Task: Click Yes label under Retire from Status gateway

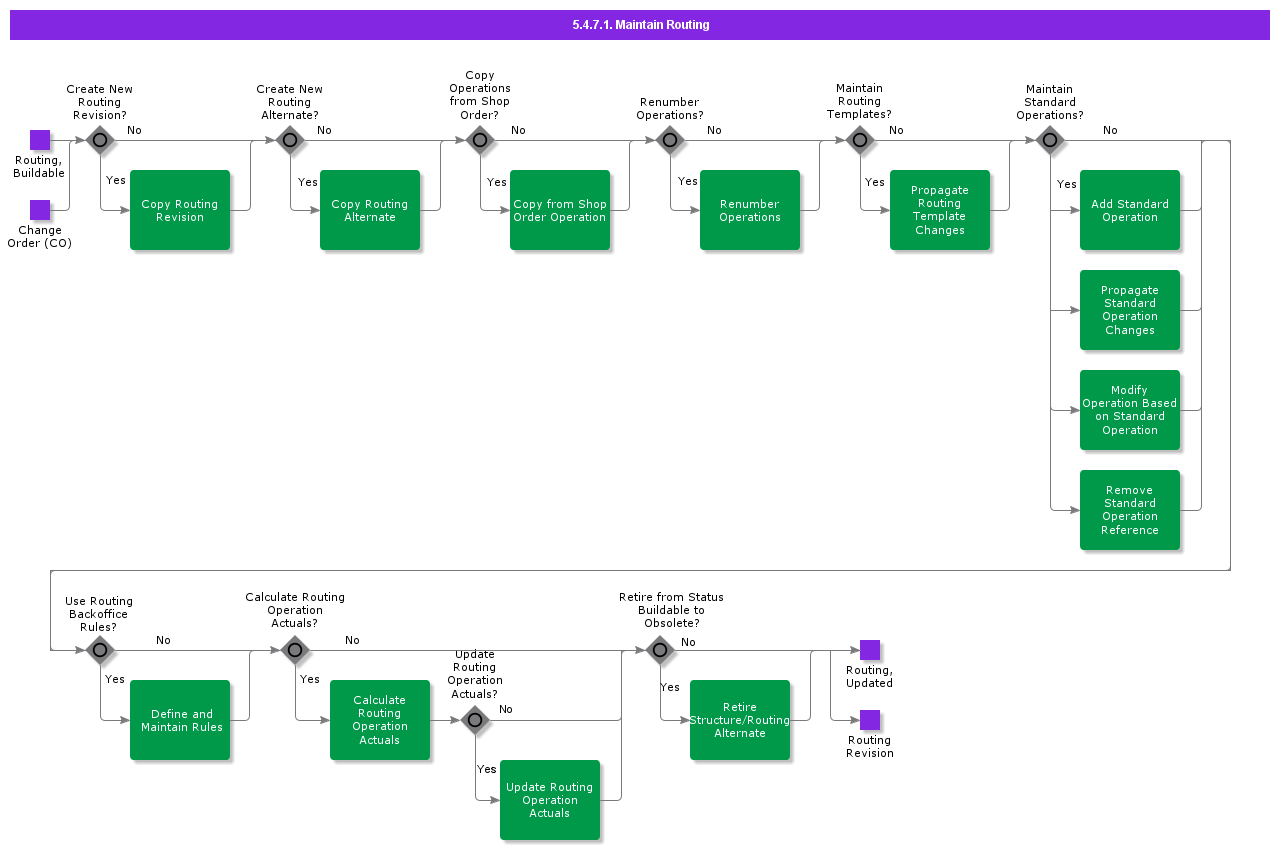Action: click(670, 687)
